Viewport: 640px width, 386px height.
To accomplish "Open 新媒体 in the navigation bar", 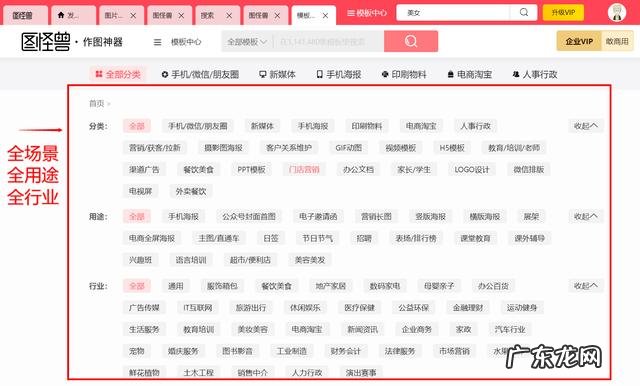I will 277,74.
